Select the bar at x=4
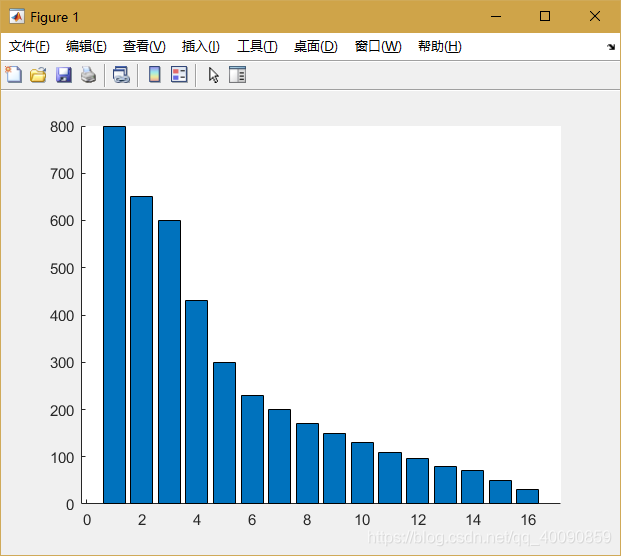Screen dimensions: 621x556 pyautogui.click(x=196, y=402)
